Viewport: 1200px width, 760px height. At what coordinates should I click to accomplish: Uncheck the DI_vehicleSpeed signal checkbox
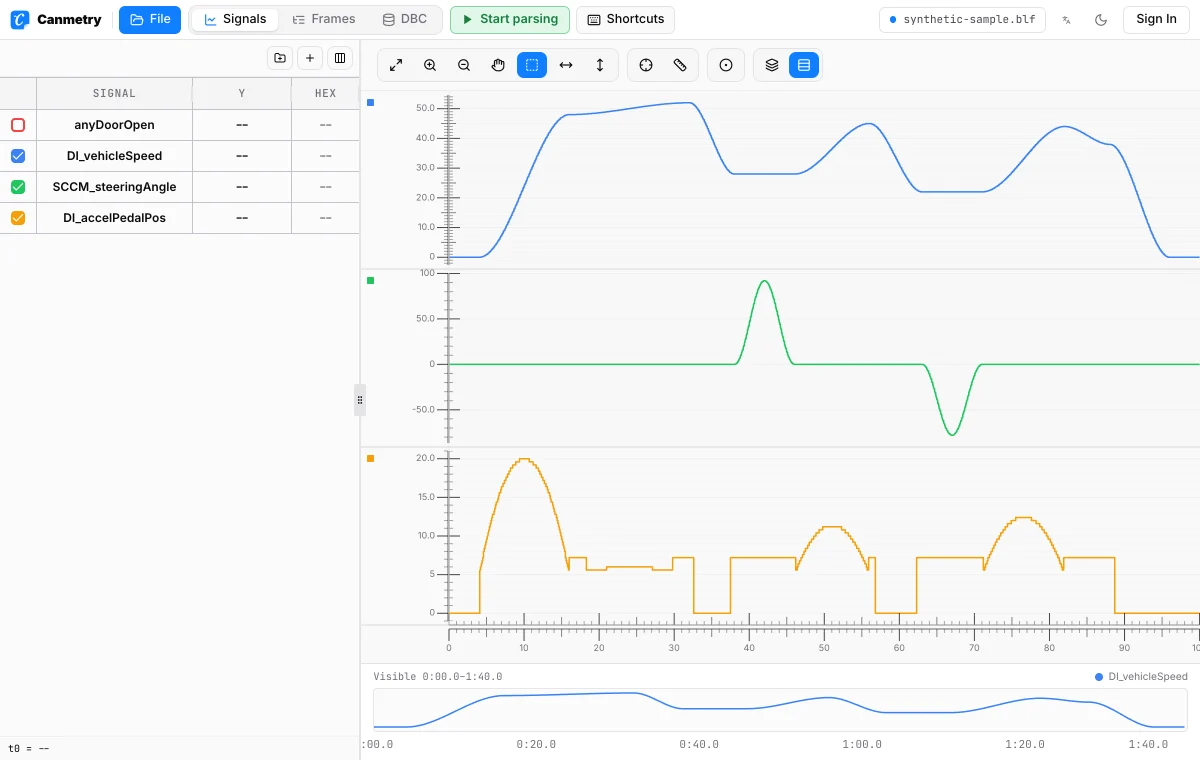pyautogui.click(x=18, y=156)
